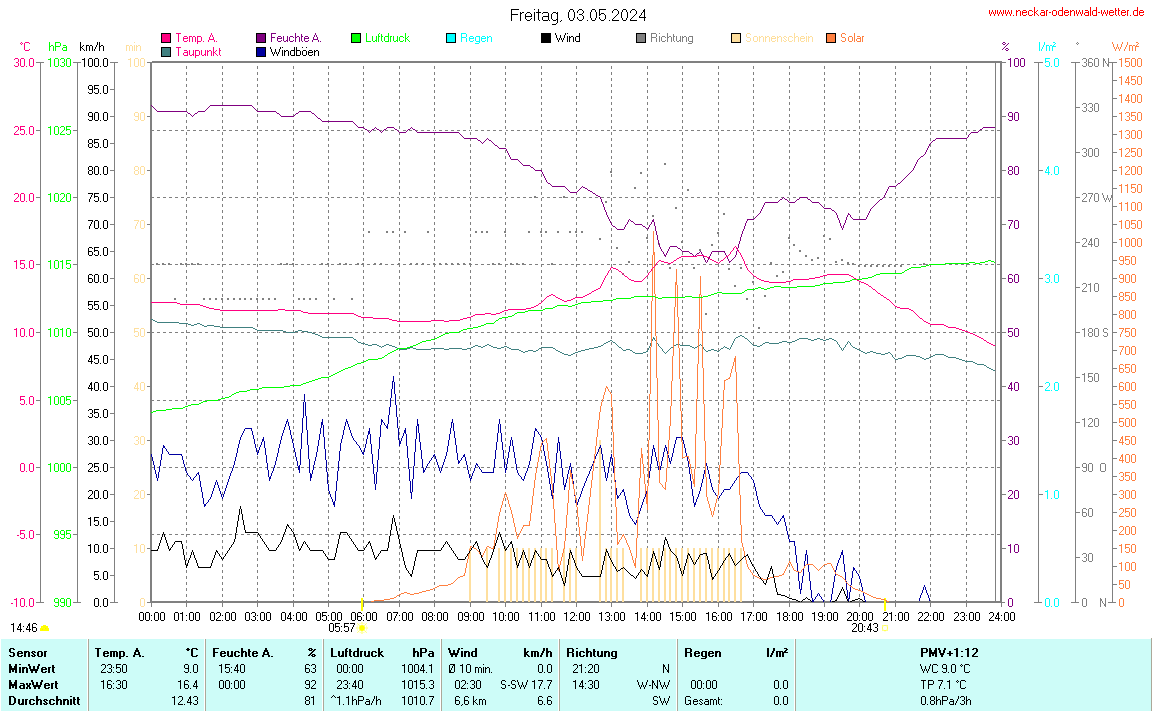Click the Sensor header in the table
The height and width of the screenshot is (711, 1152).
[27, 652]
